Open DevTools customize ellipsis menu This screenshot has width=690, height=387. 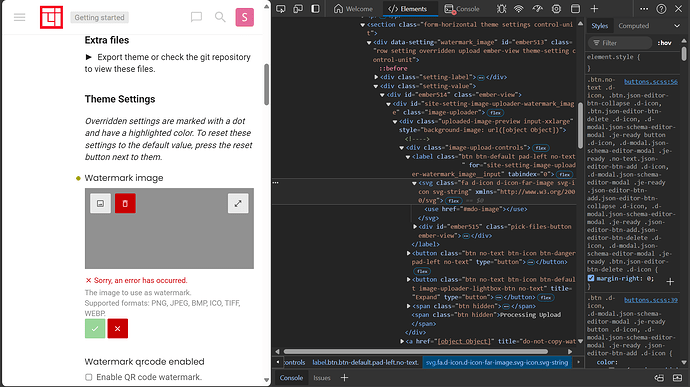(x=644, y=9)
